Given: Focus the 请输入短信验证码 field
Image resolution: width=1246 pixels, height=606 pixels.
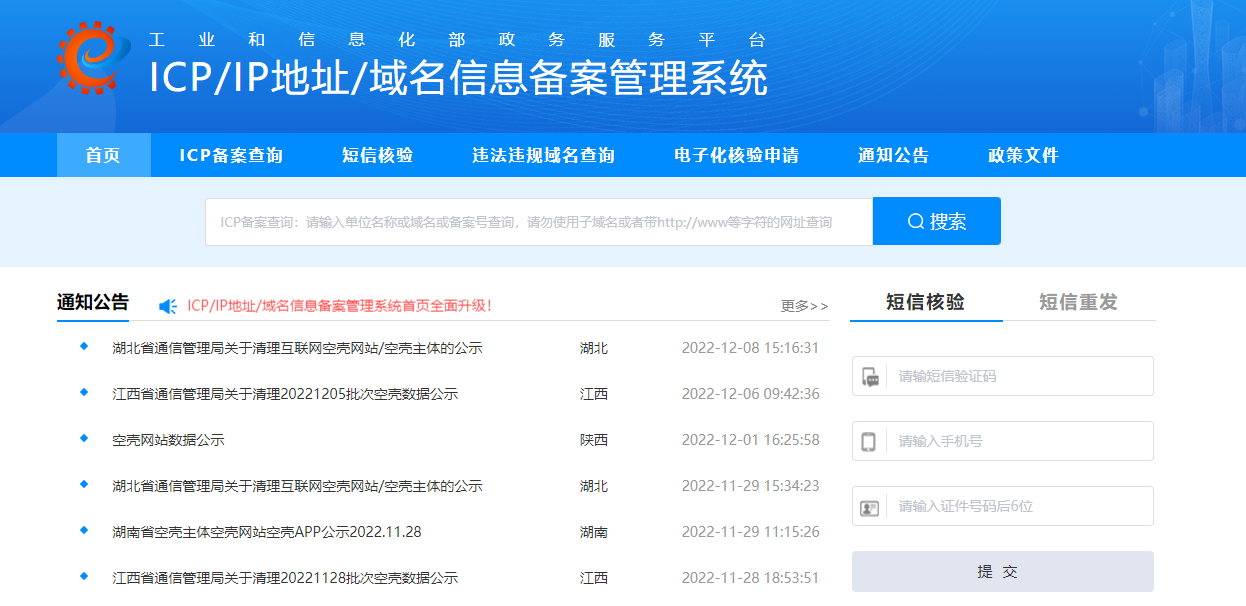Looking at the screenshot, I should (1003, 376).
